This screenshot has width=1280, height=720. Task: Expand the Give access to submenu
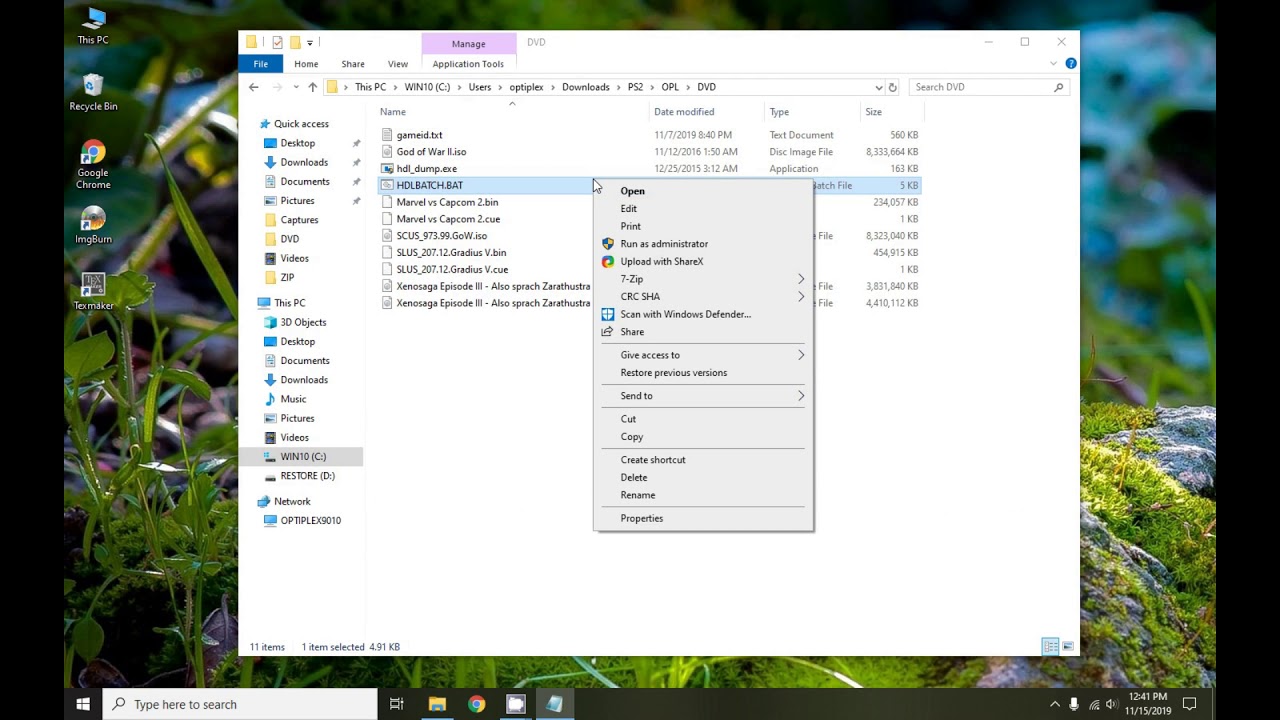[703, 355]
